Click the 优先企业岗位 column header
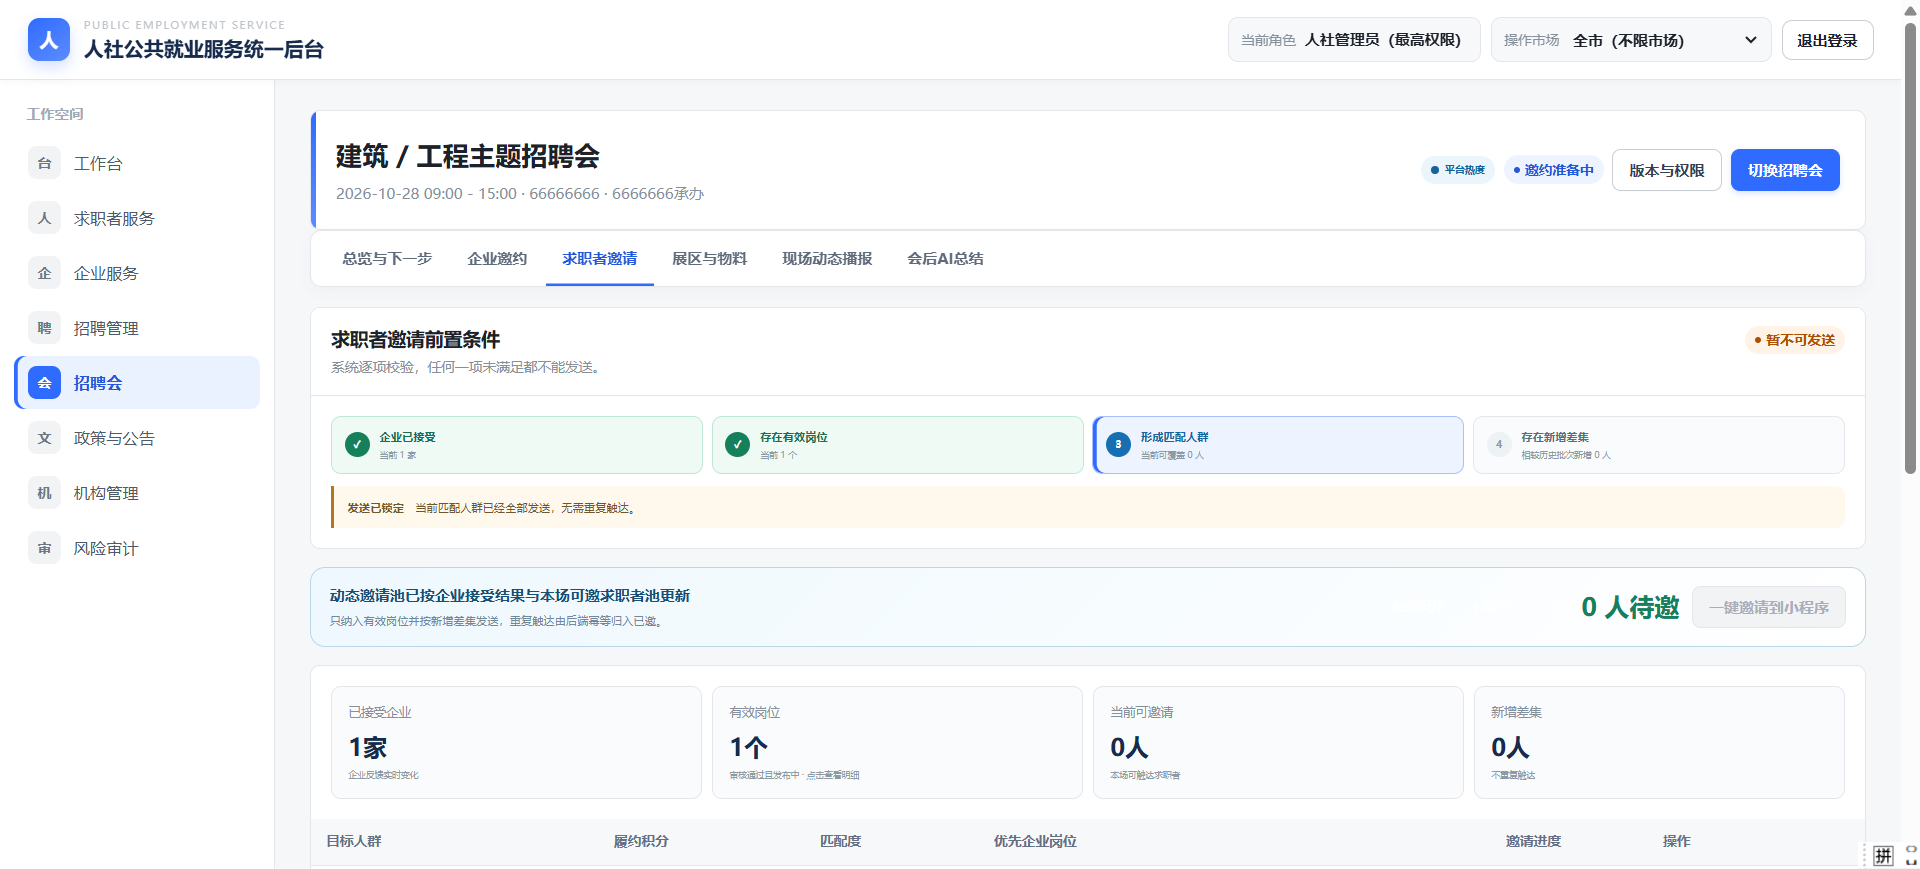The width and height of the screenshot is (1920, 869). [x=1035, y=842]
